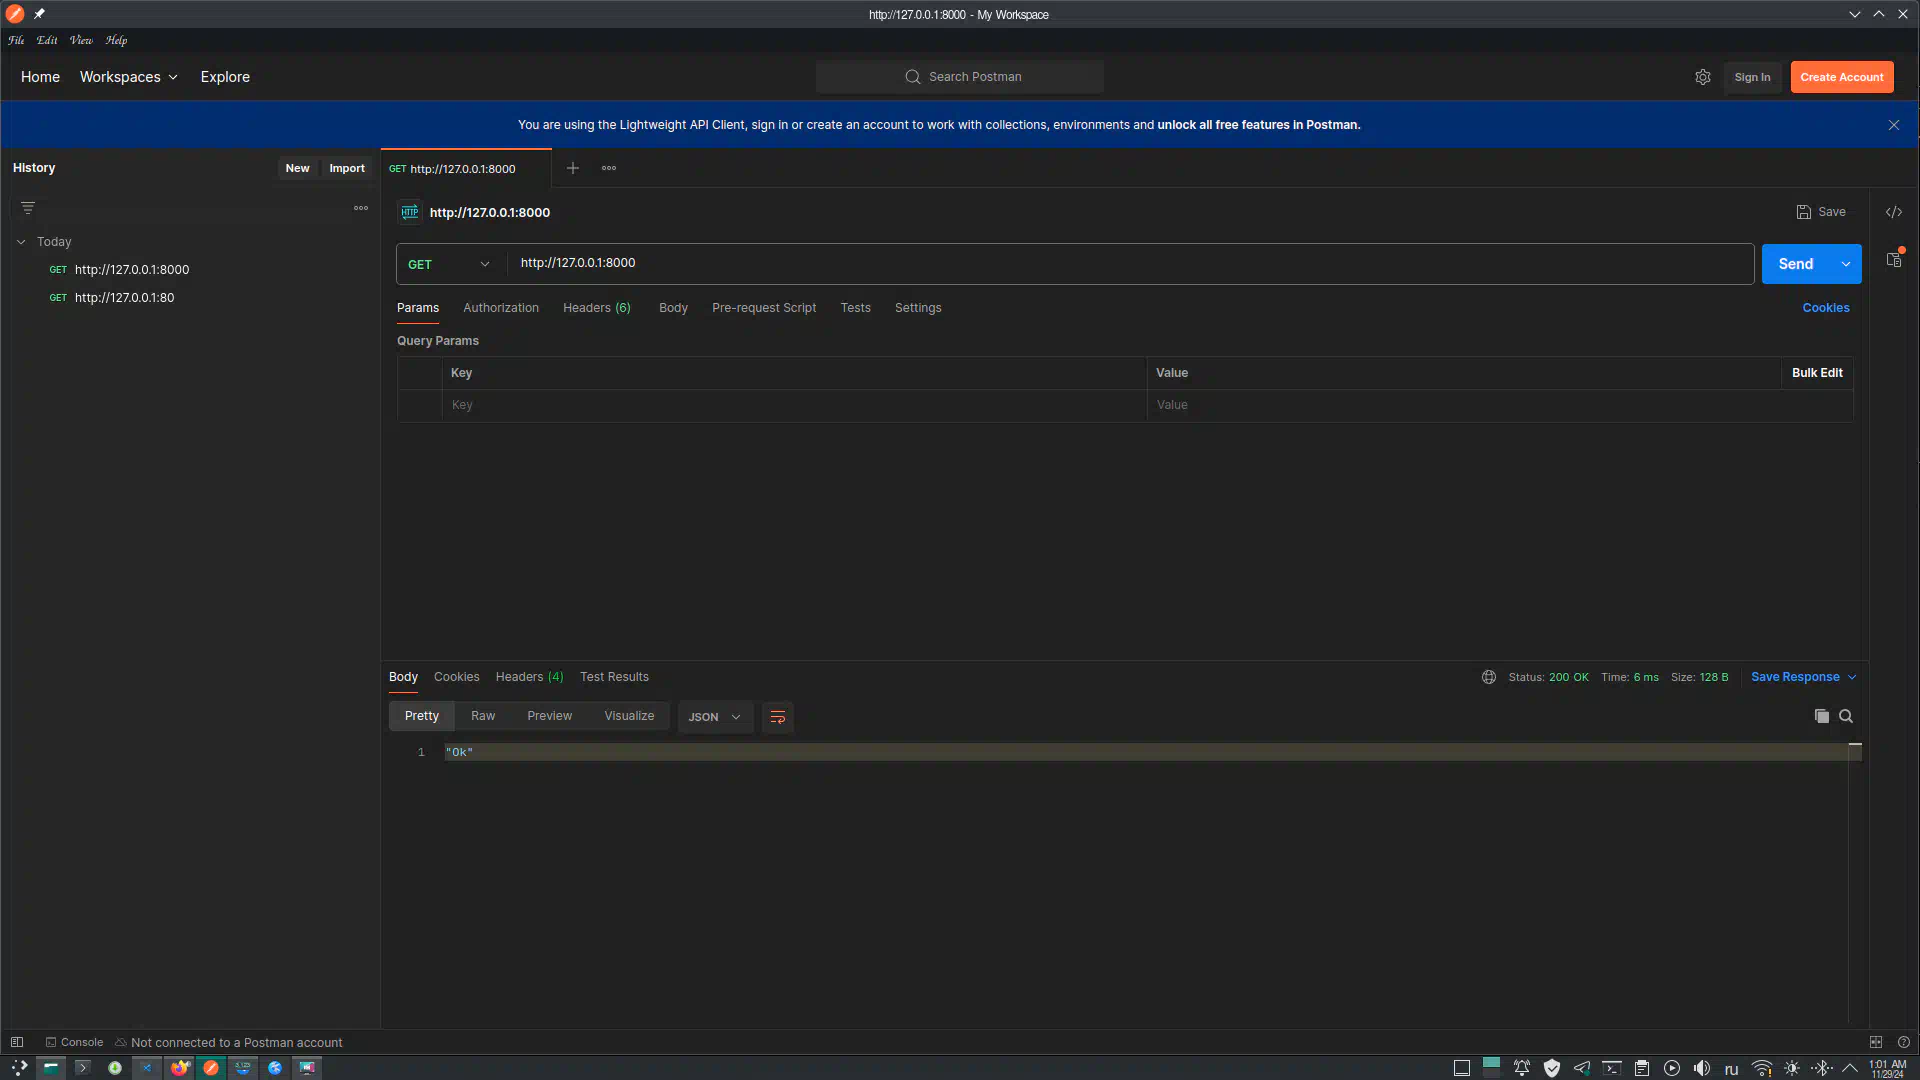Copy response body with copy icon

[1822, 716]
